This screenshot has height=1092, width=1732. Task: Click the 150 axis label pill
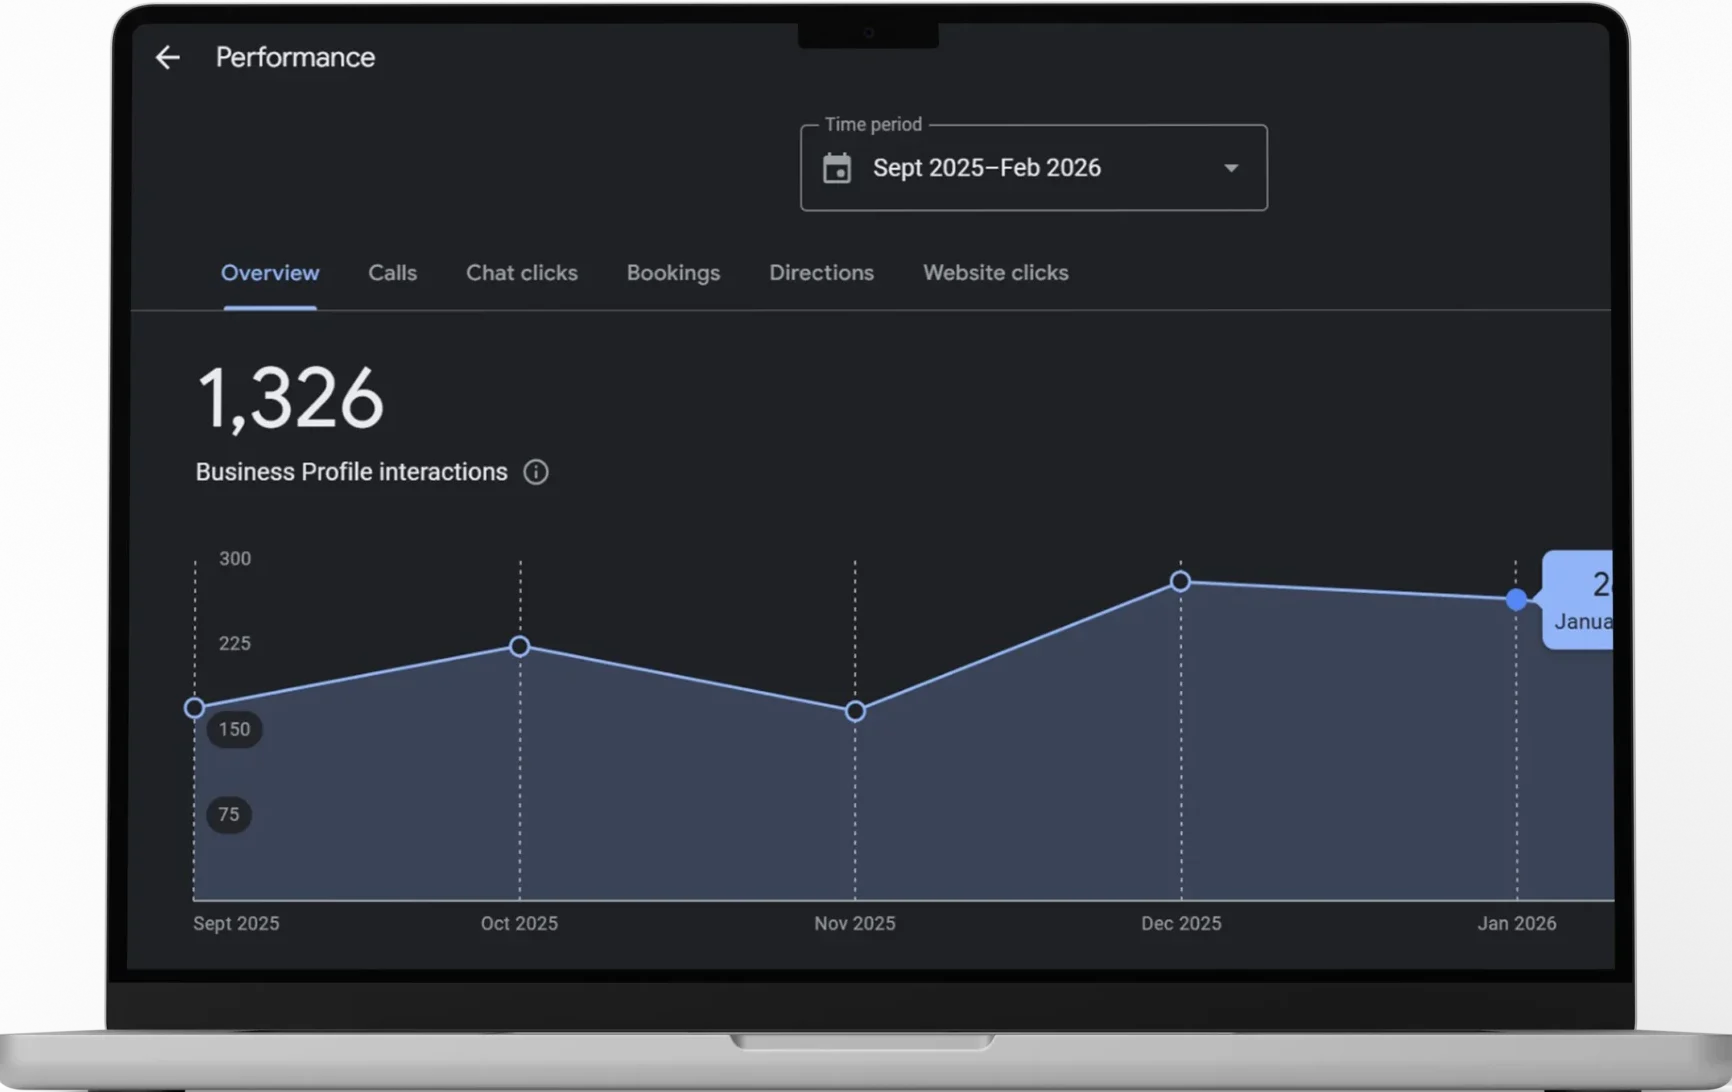tap(234, 729)
